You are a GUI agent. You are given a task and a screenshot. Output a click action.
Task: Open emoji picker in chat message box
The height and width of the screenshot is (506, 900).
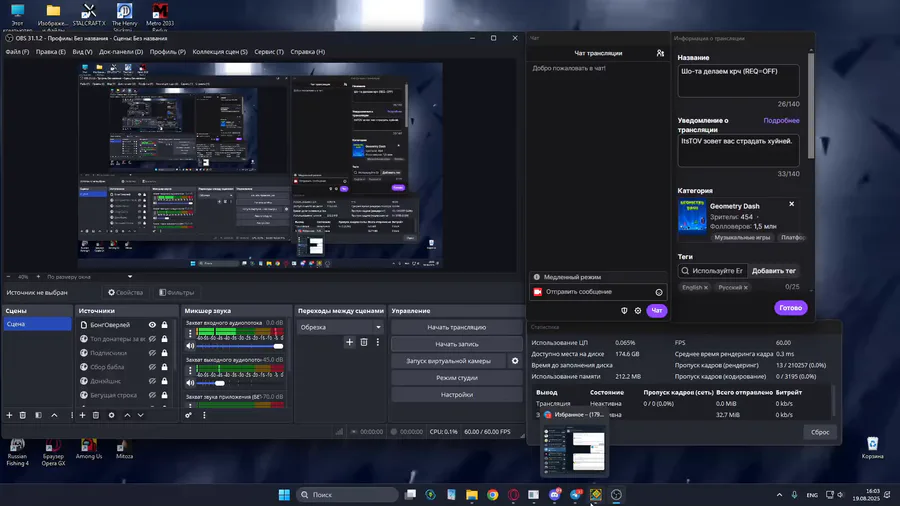point(659,292)
